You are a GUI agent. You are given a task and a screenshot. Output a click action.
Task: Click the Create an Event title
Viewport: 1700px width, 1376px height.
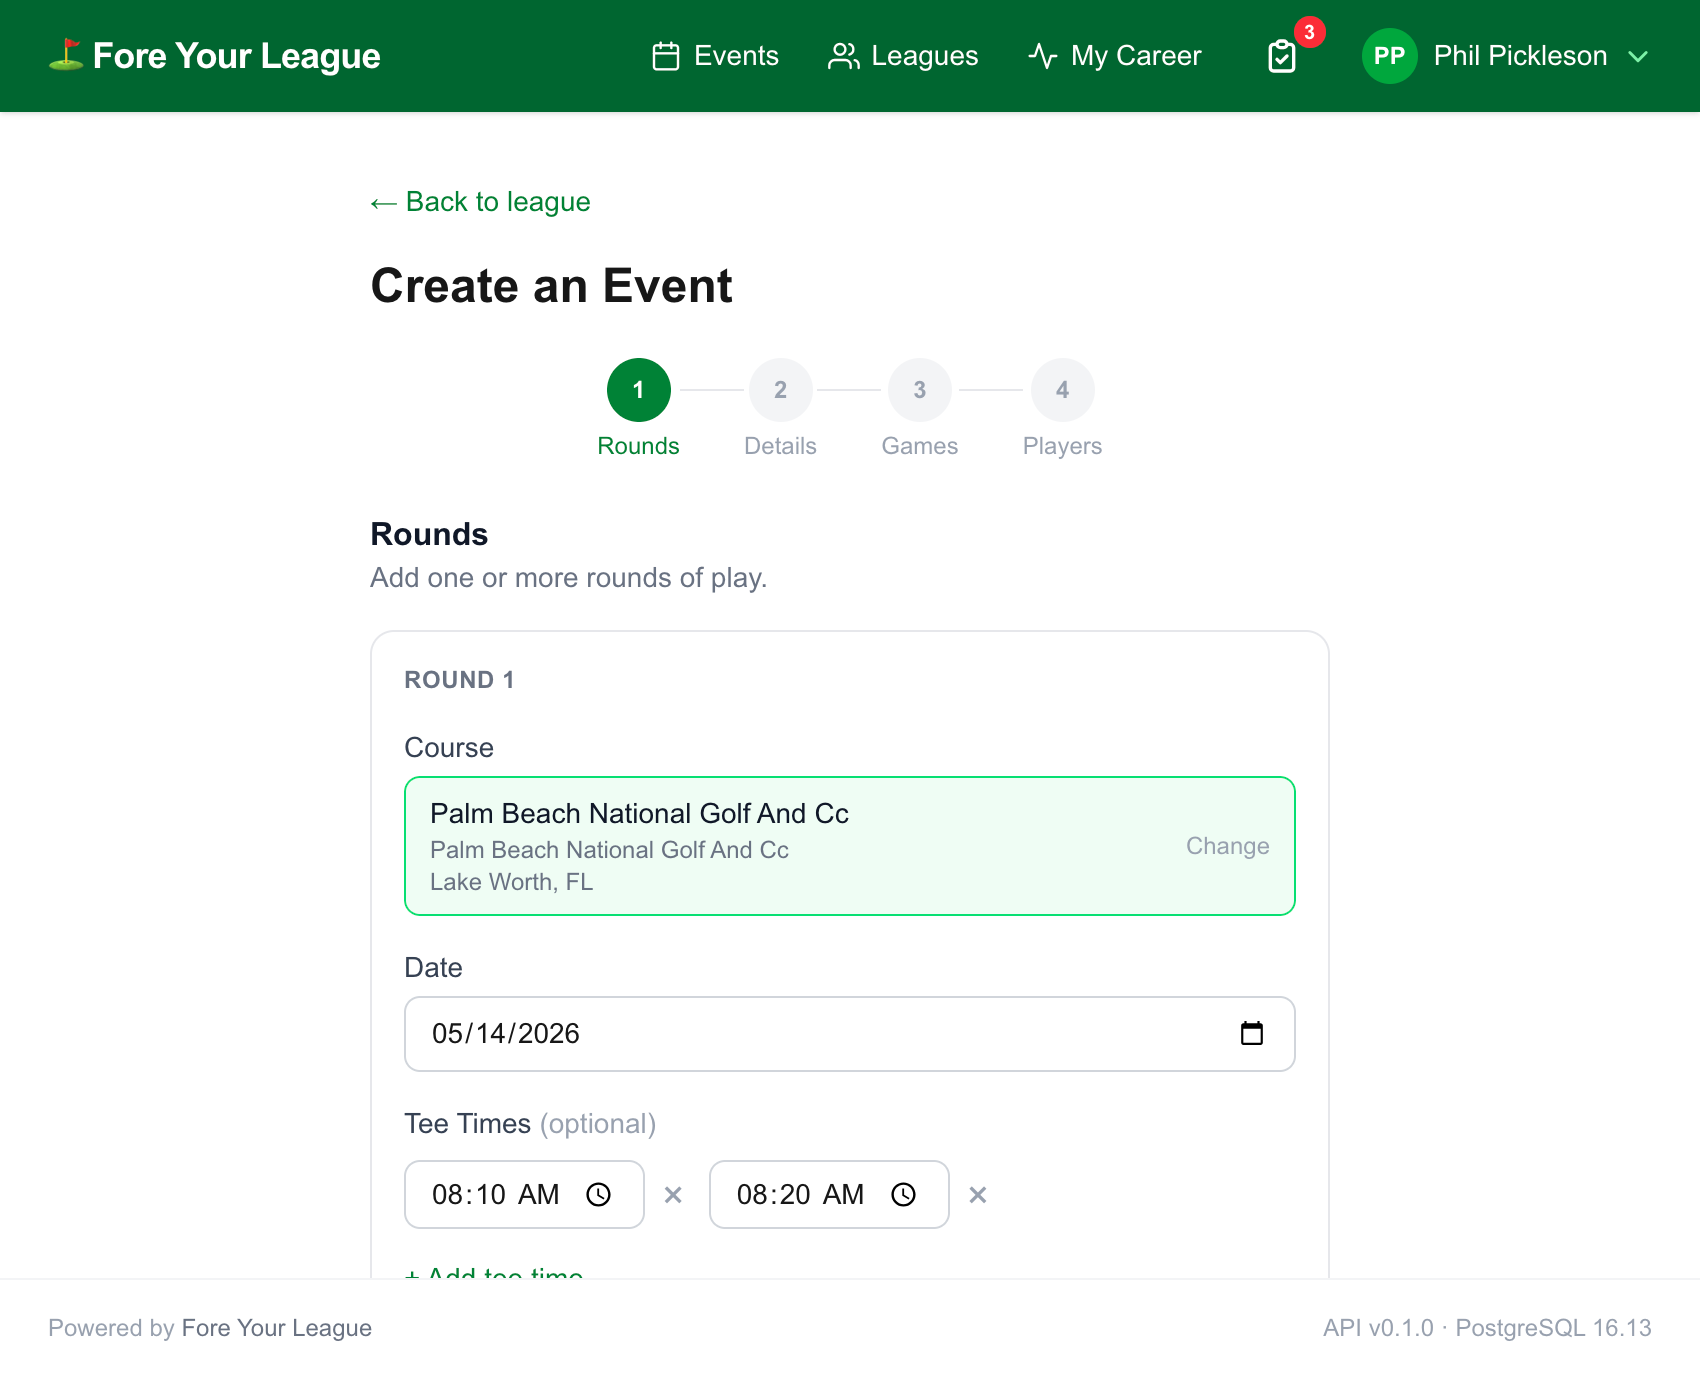coord(552,286)
